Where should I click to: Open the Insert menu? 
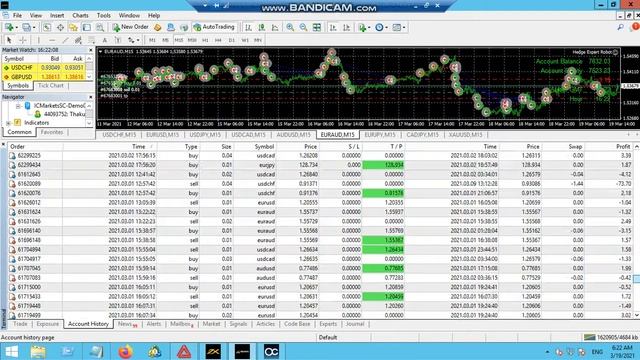pos(57,15)
